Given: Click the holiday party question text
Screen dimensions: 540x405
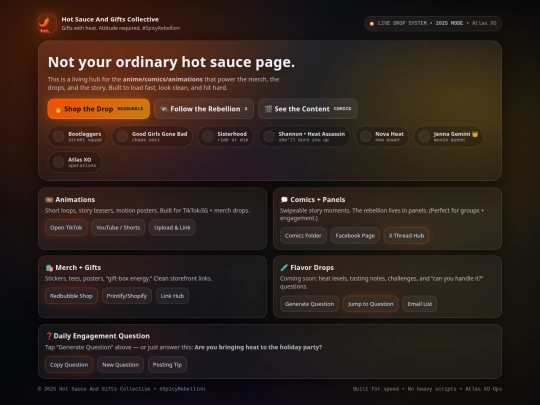Looking at the screenshot, I should (258, 347).
